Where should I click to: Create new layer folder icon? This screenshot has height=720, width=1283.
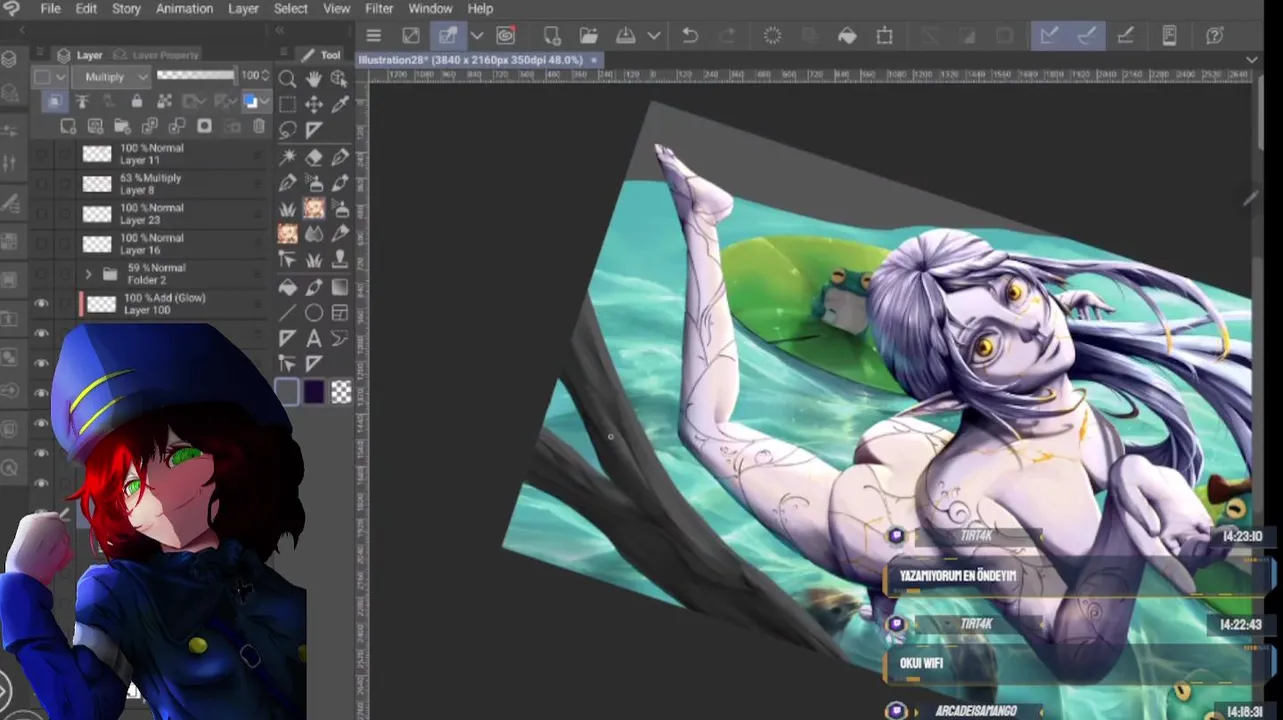pyautogui.click(x=122, y=126)
